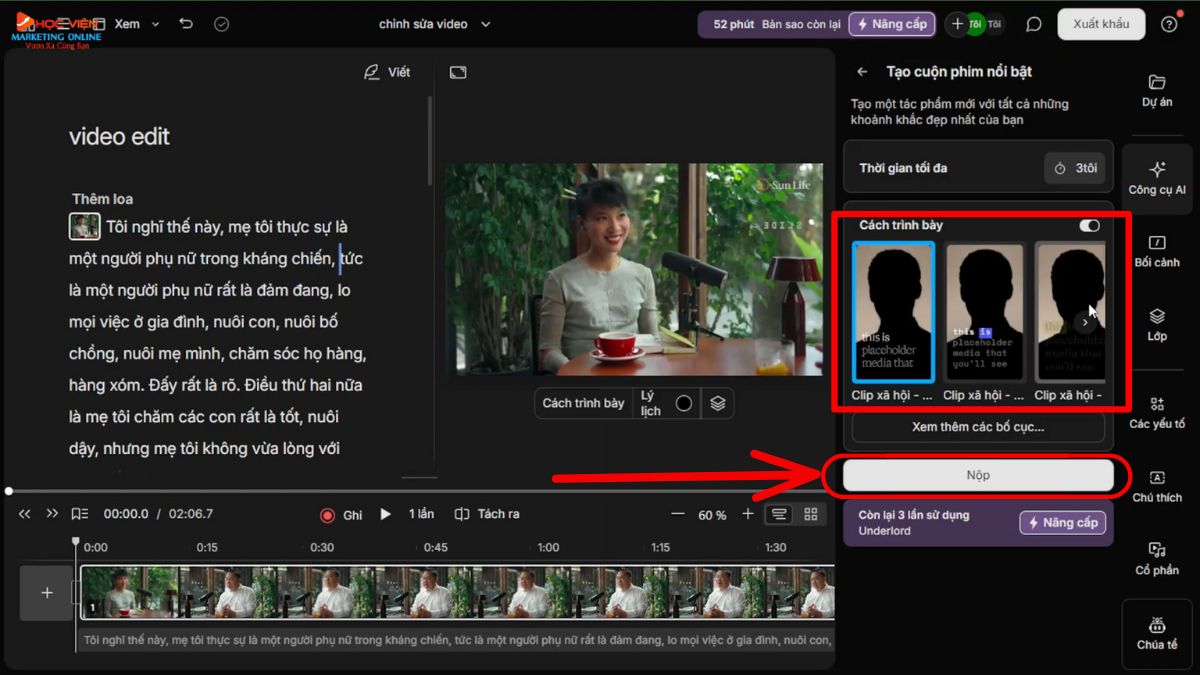1200x675 pixels.
Task: Click the playback progress bar above the timeline
Action: coord(420,491)
